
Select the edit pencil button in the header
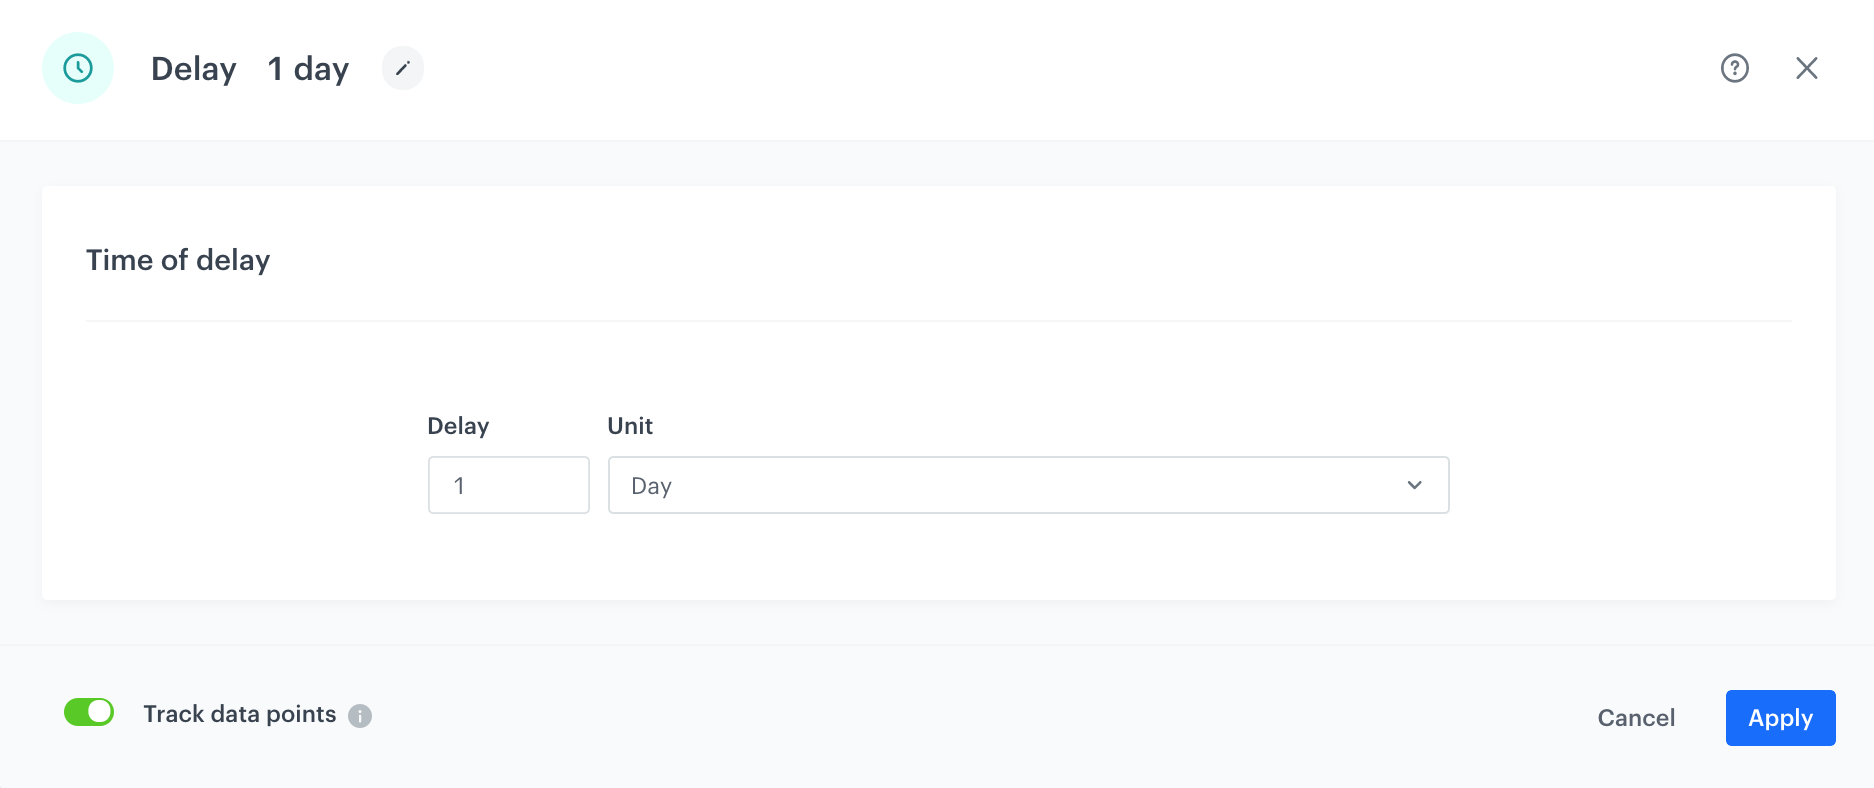[403, 68]
